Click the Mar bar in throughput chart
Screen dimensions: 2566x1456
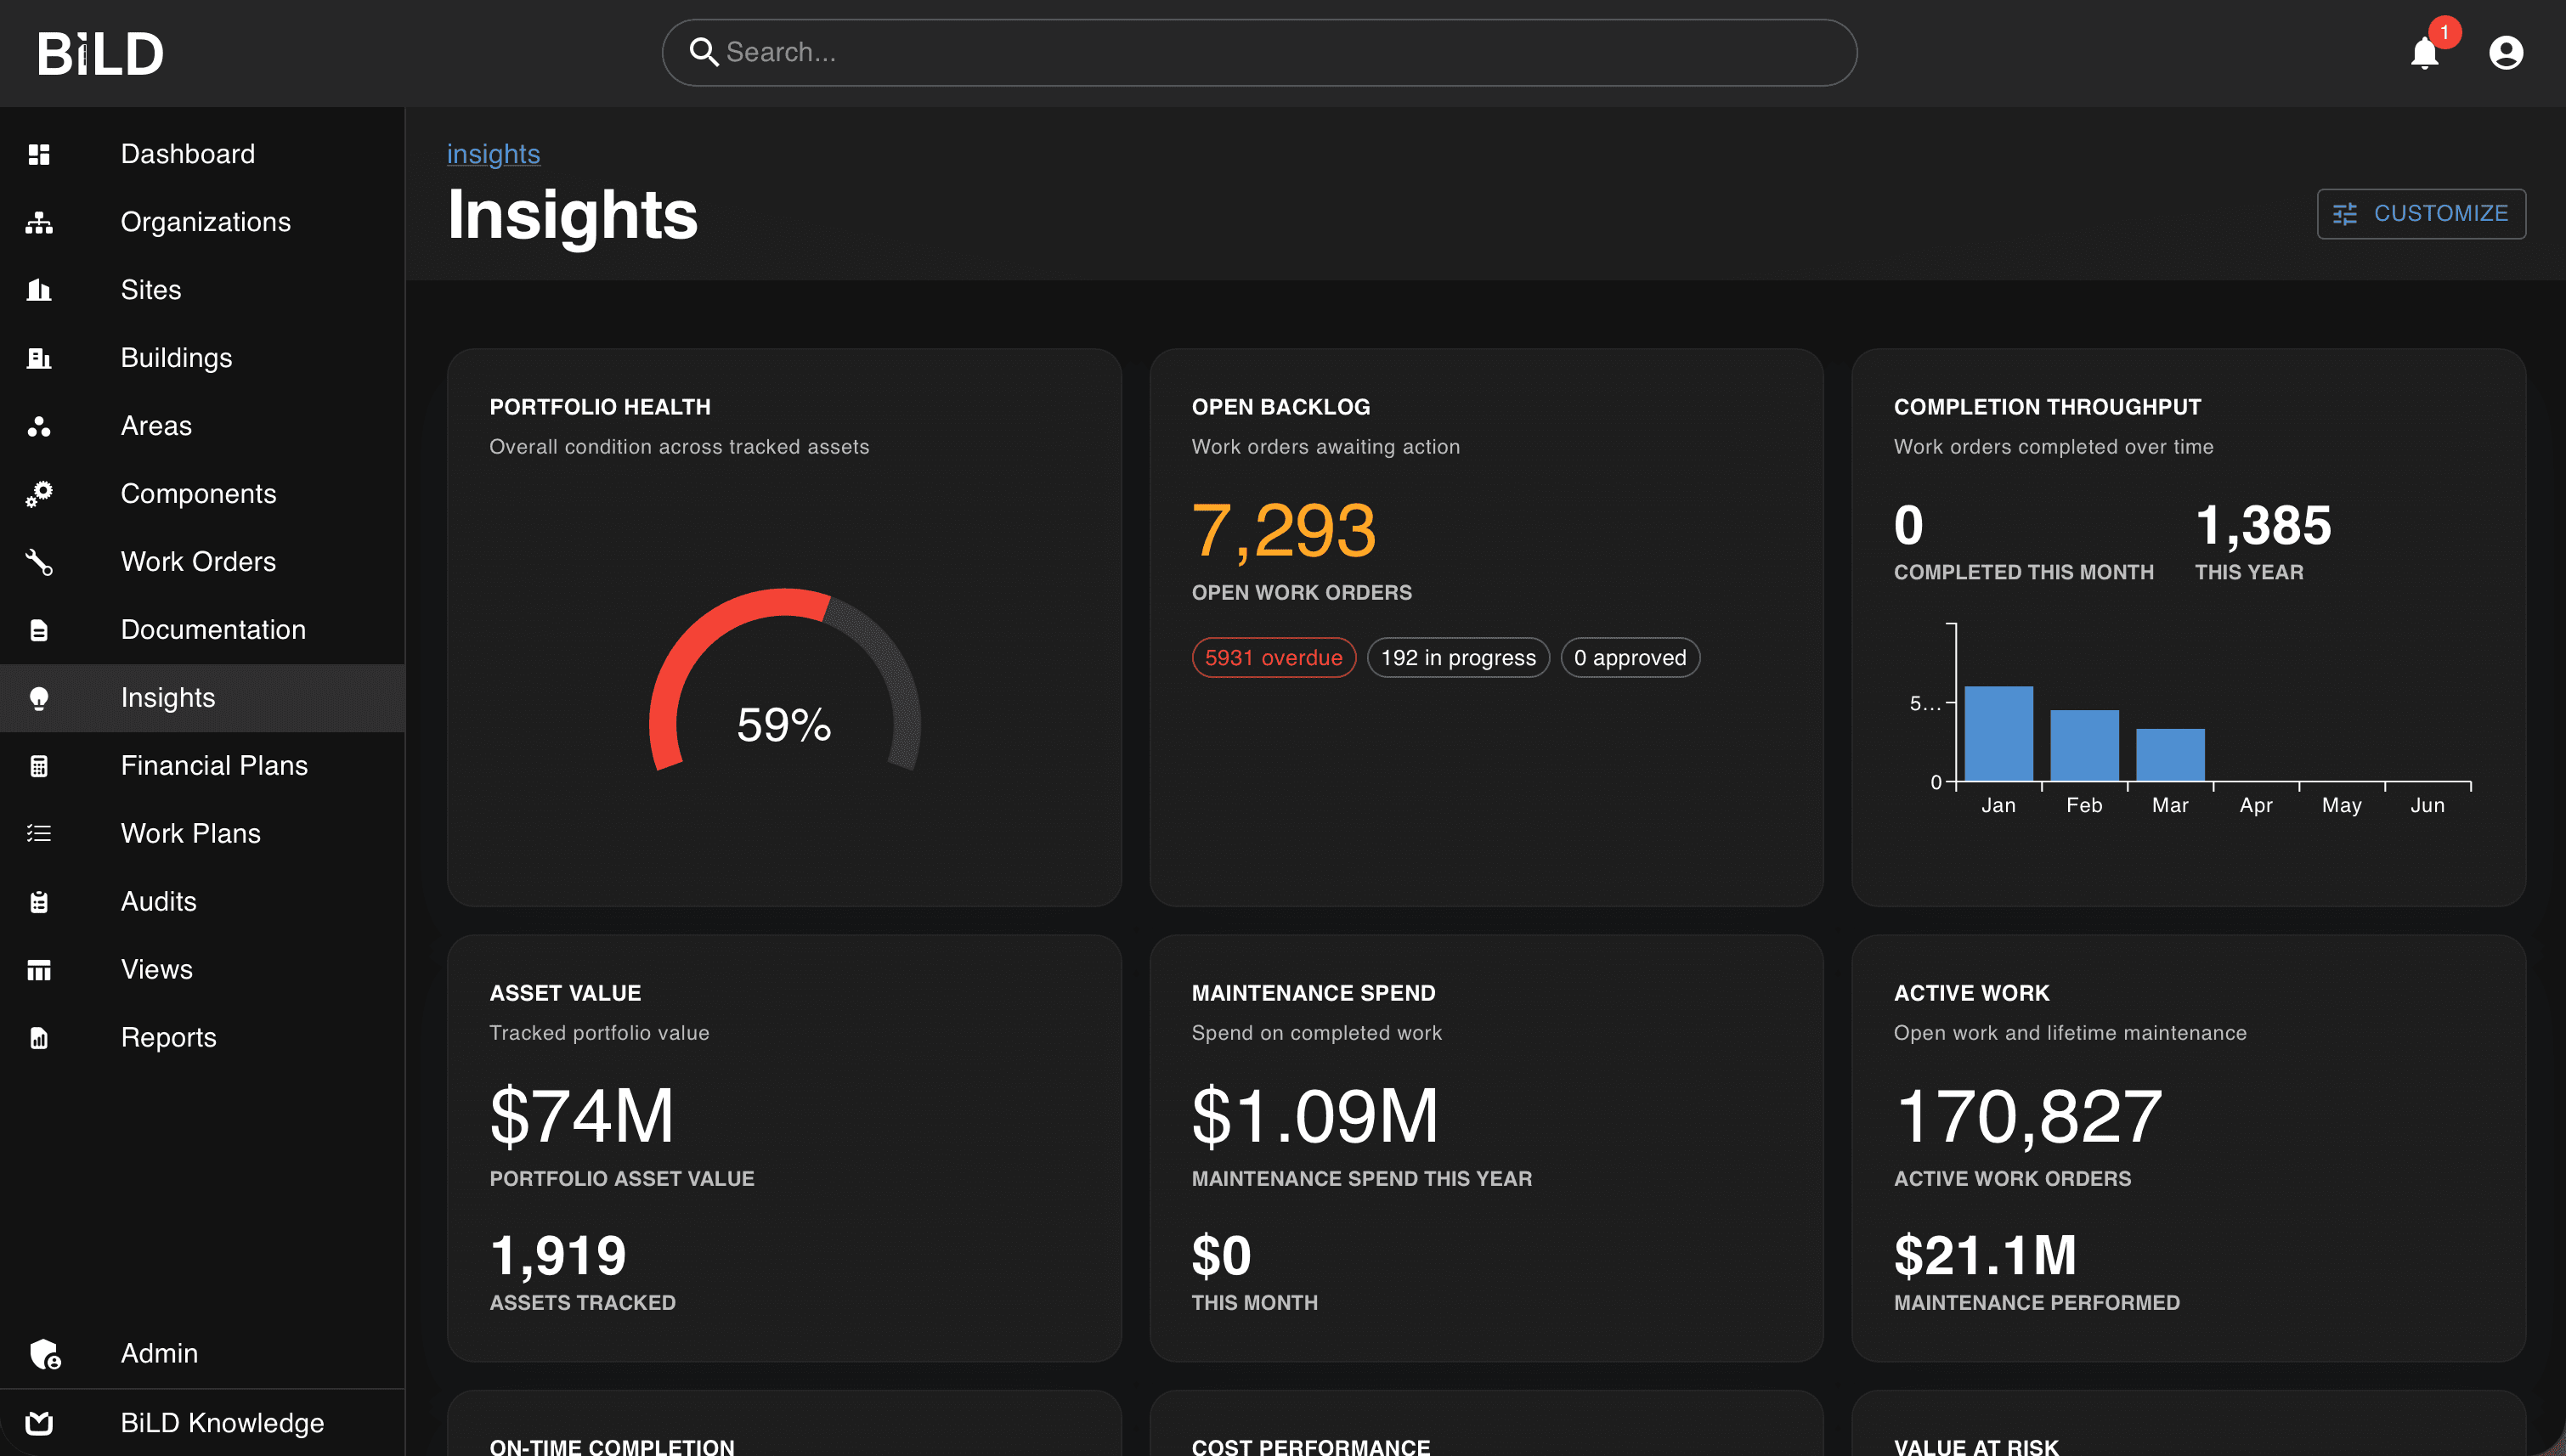coord(2170,755)
